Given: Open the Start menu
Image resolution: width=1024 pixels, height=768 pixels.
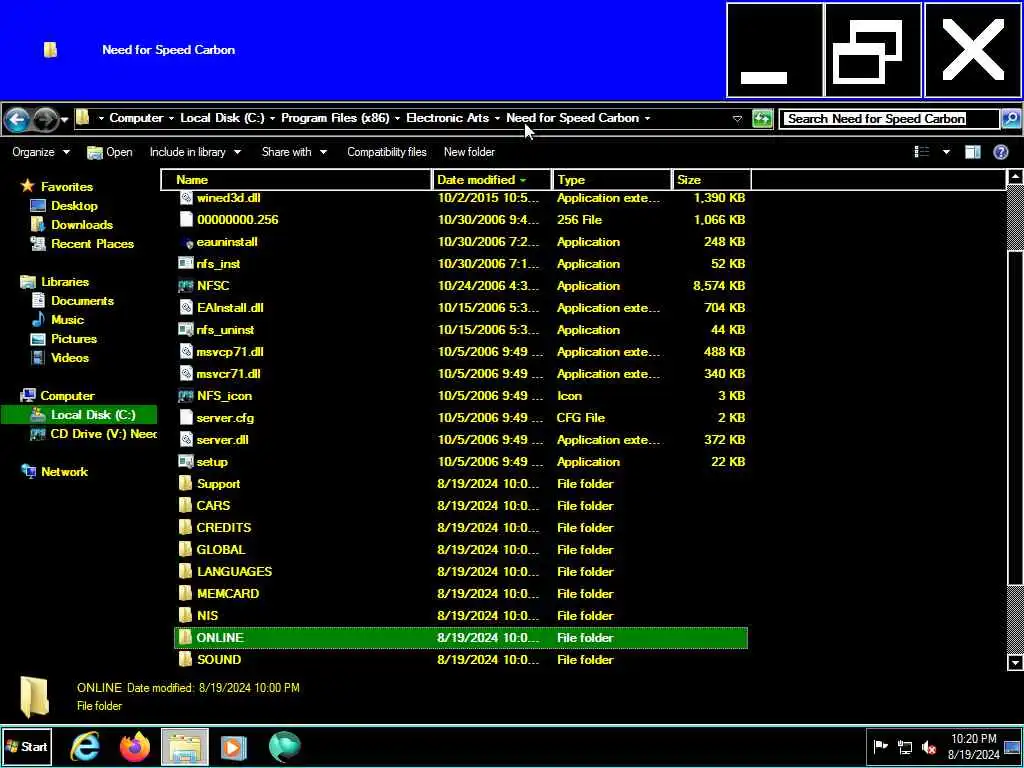Looking at the screenshot, I should pos(27,746).
